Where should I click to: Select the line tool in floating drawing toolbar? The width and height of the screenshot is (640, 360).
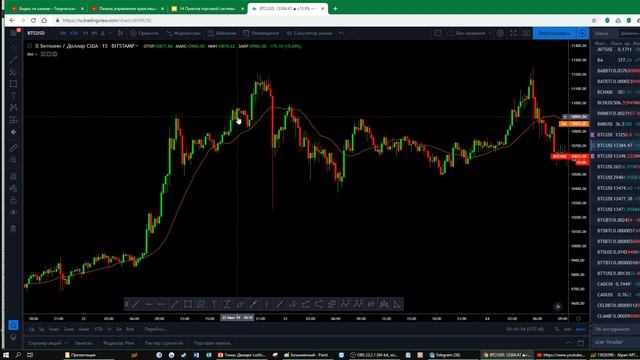pyautogui.click(x=136, y=304)
